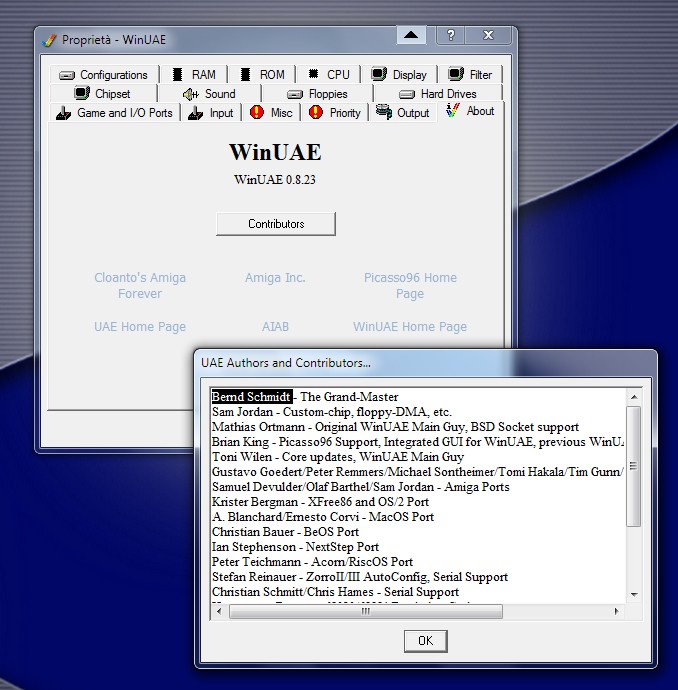
Task: Click the contributors list vertical scrollbar
Action: [x=632, y=500]
